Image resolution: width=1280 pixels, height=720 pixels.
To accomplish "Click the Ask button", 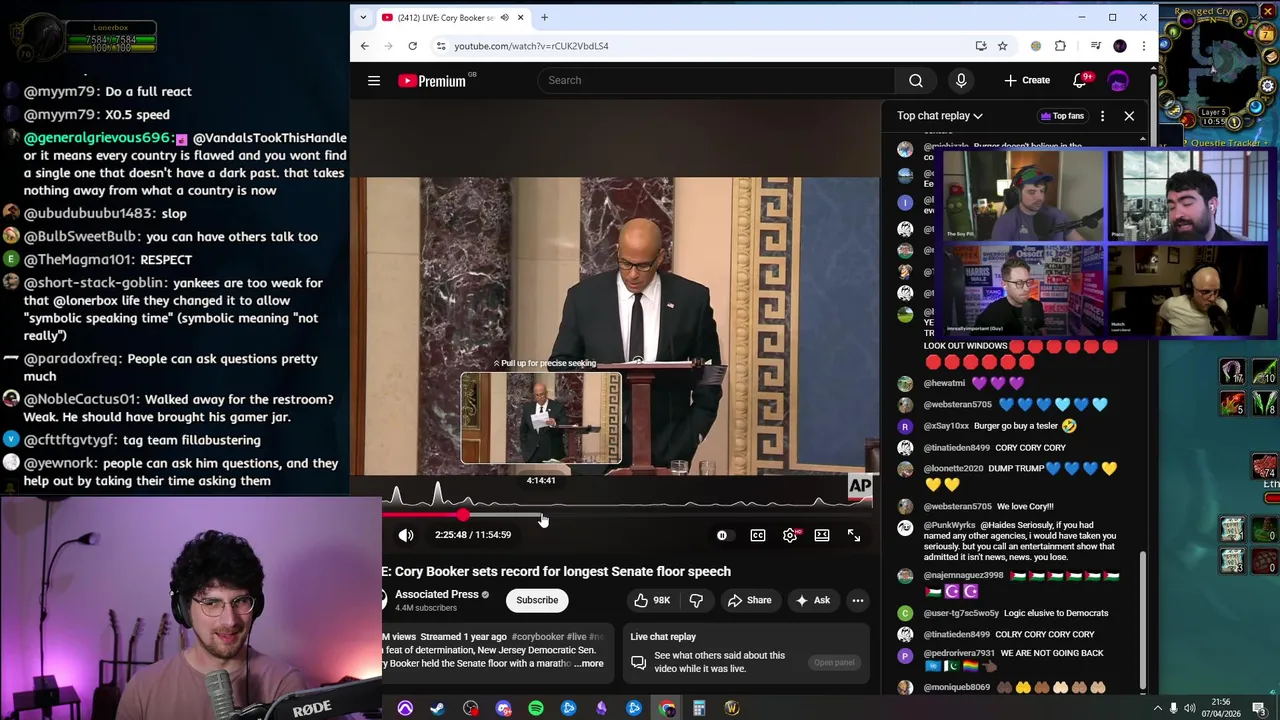I will 813,600.
